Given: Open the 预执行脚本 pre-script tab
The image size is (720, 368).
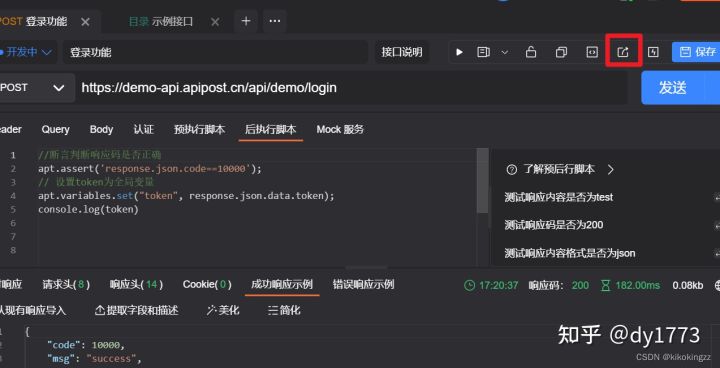Looking at the screenshot, I should click(199, 130).
